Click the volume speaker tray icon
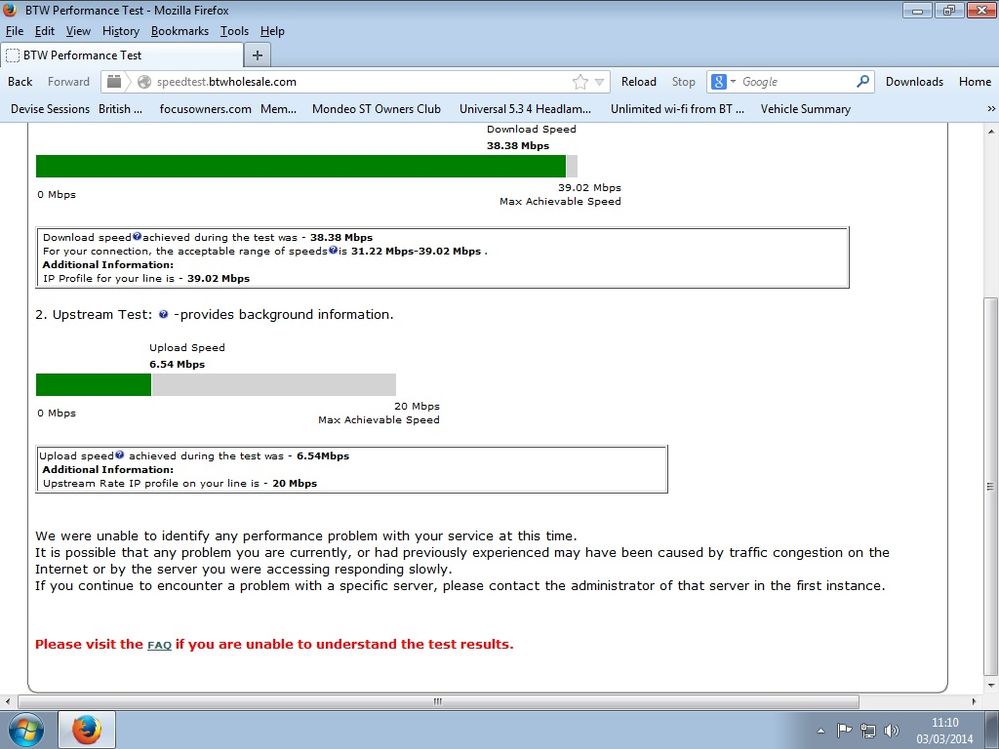Image resolution: width=999 pixels, height=749 pixels. coord(892,731)
